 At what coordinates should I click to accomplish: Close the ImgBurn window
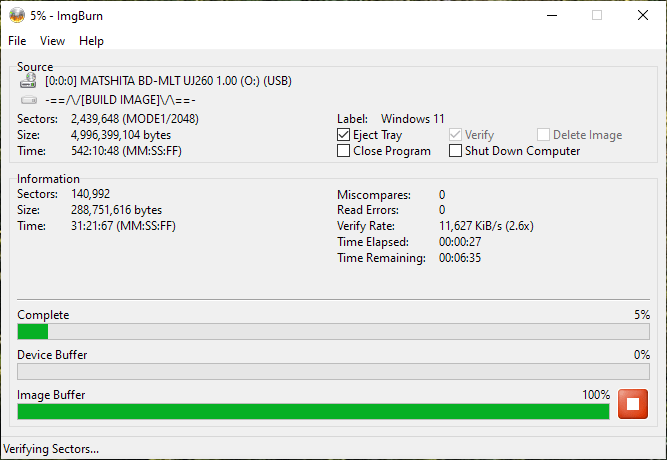[x=643, y=15]
